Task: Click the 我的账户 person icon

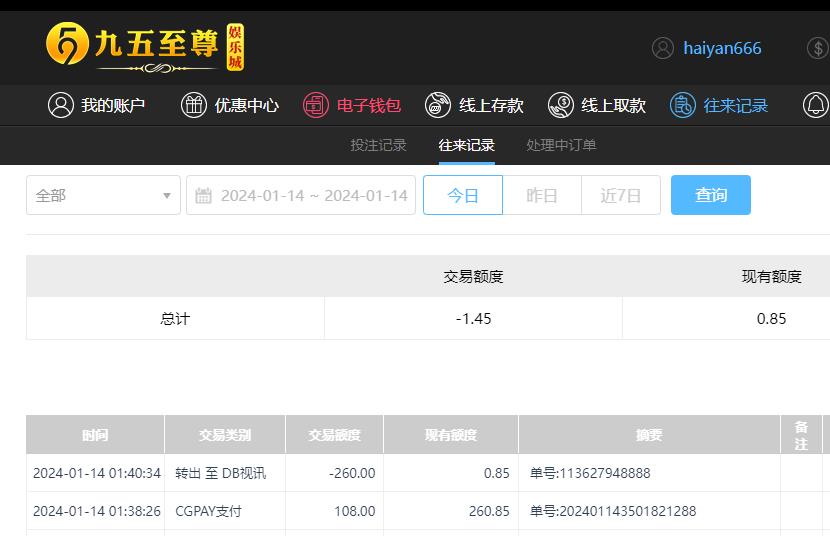Action: [x=61, y=105]
